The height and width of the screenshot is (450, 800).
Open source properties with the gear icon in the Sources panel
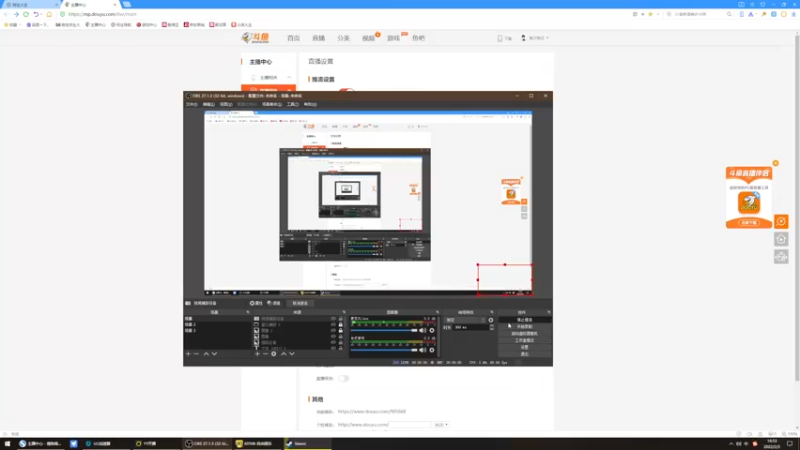click(274, 354)
